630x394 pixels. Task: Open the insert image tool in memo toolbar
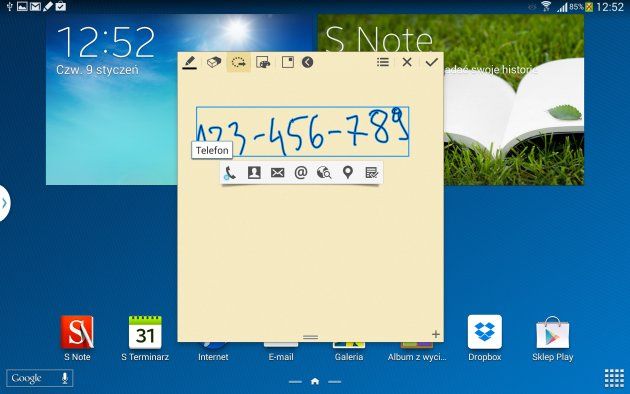[263, 63]
